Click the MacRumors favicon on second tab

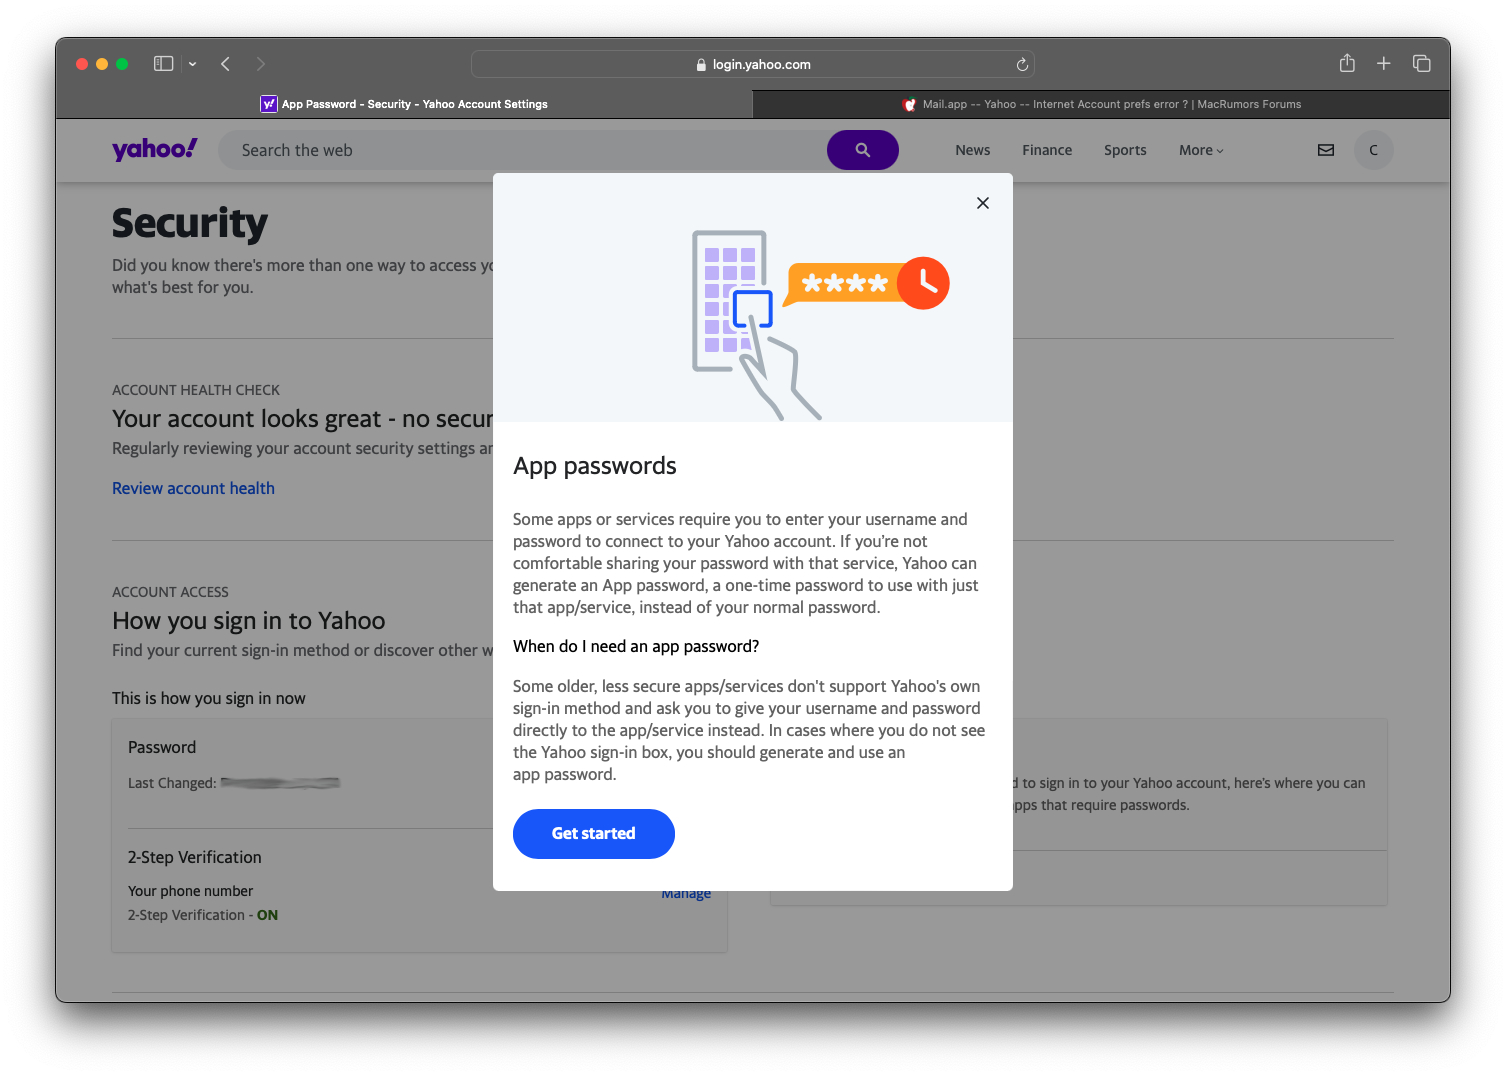tap(909, 104)
